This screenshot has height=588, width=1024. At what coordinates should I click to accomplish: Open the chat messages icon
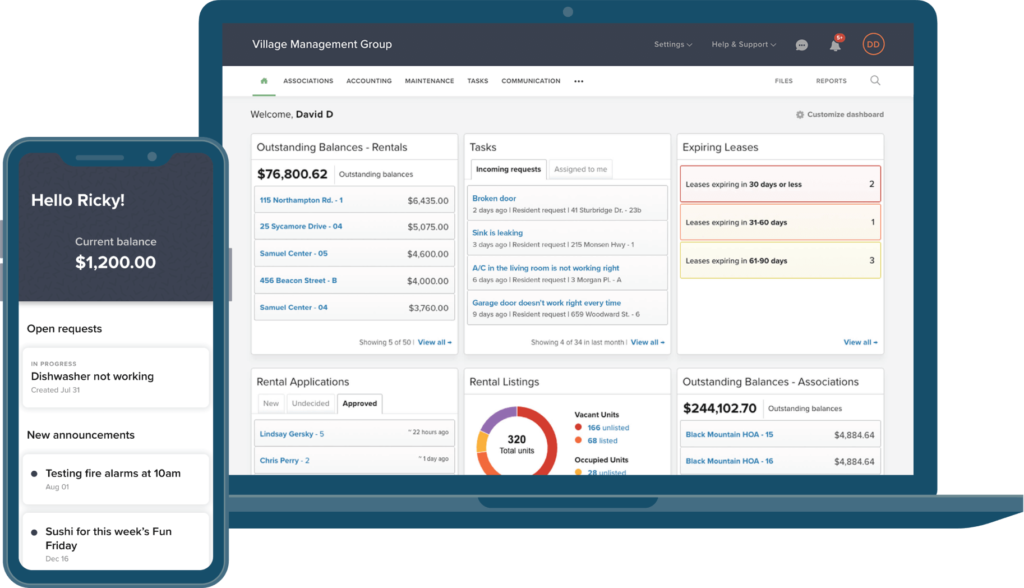coord(802,45)
